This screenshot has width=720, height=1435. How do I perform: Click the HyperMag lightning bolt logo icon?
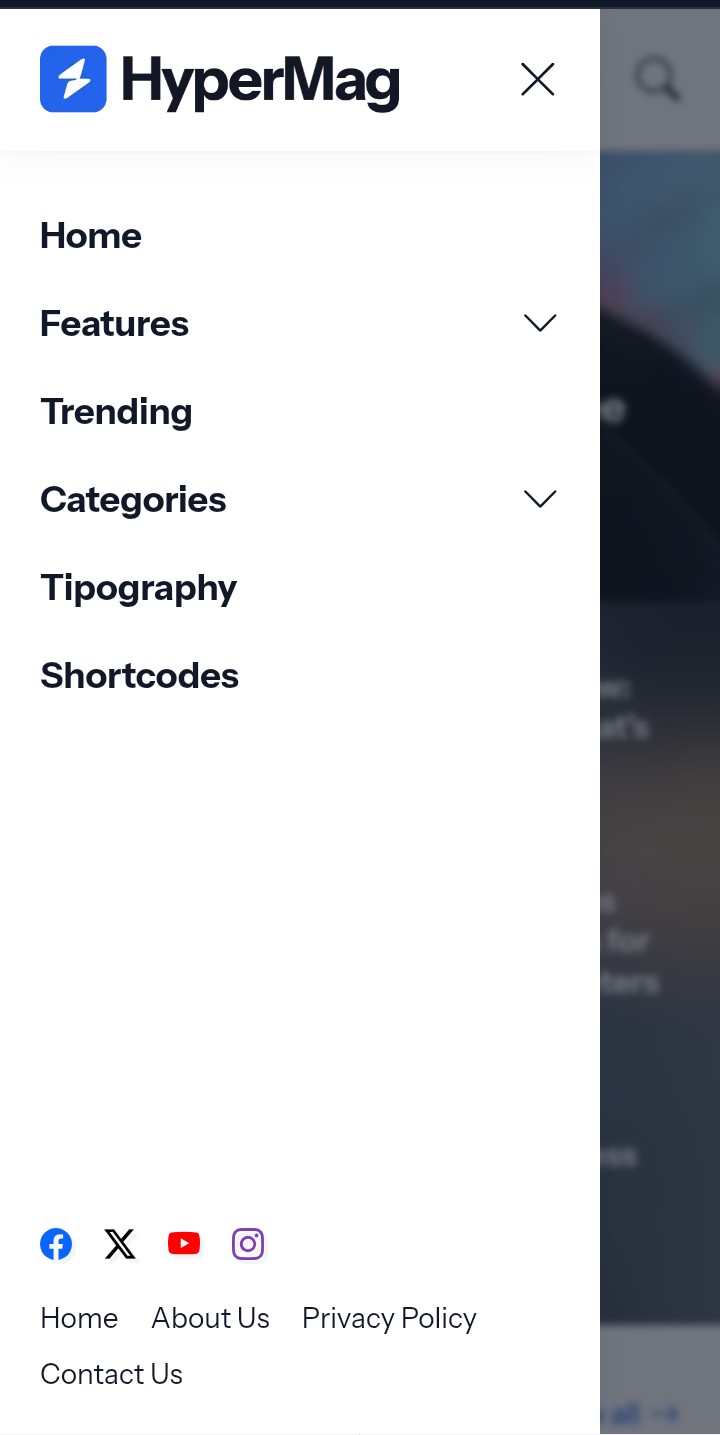click(x=73, y=79)
